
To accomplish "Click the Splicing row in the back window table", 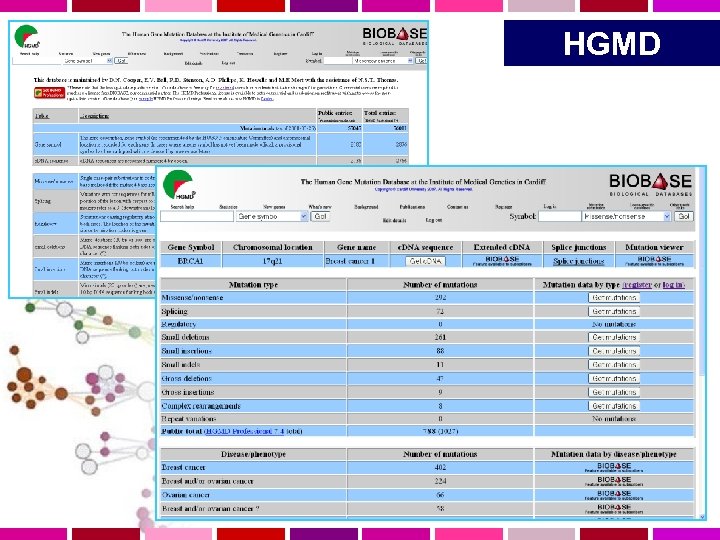I will click(95, 201).
